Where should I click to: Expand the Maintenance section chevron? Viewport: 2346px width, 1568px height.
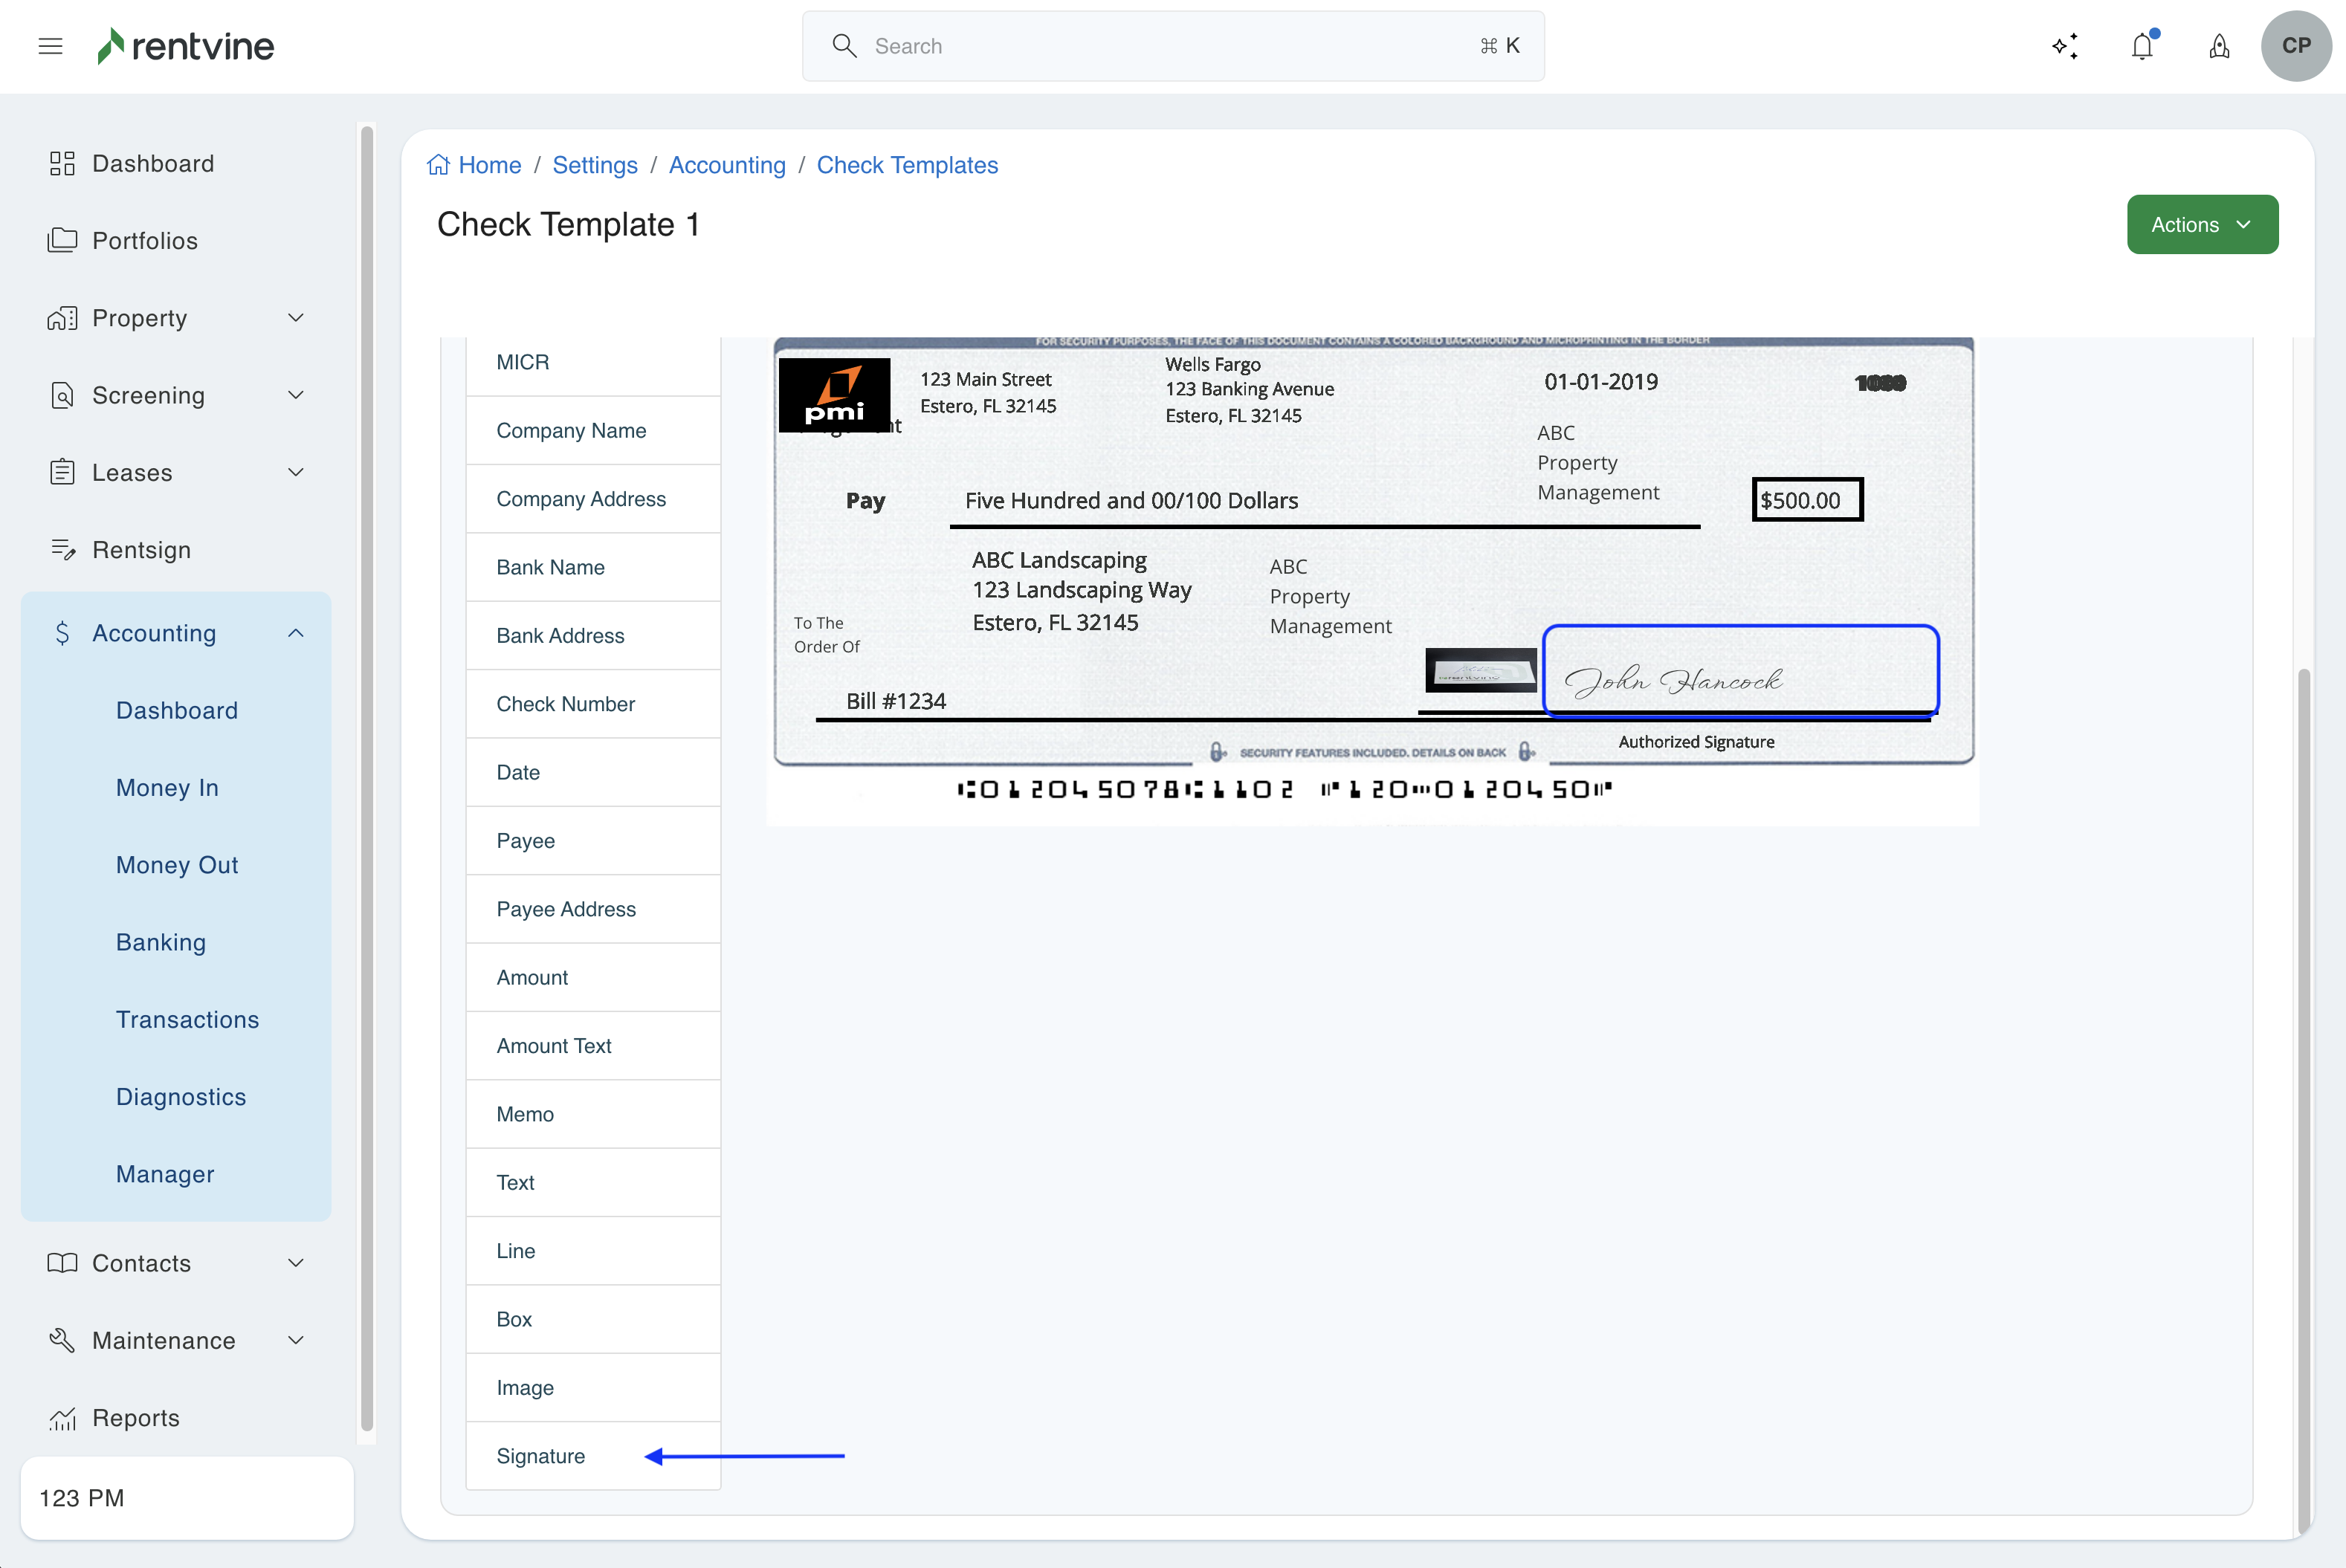(x=295, y=1340)
